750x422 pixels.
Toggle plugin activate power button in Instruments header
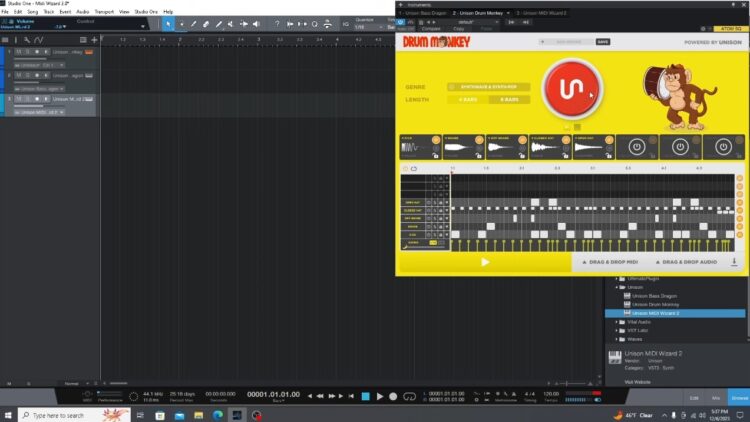401,22
